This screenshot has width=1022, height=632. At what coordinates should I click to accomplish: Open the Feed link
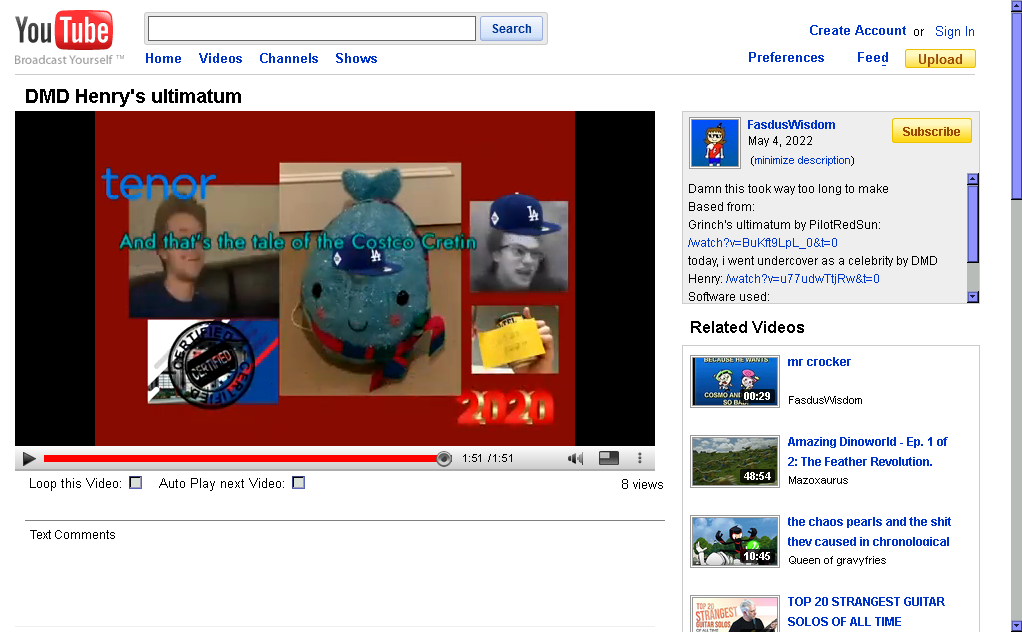873,57
